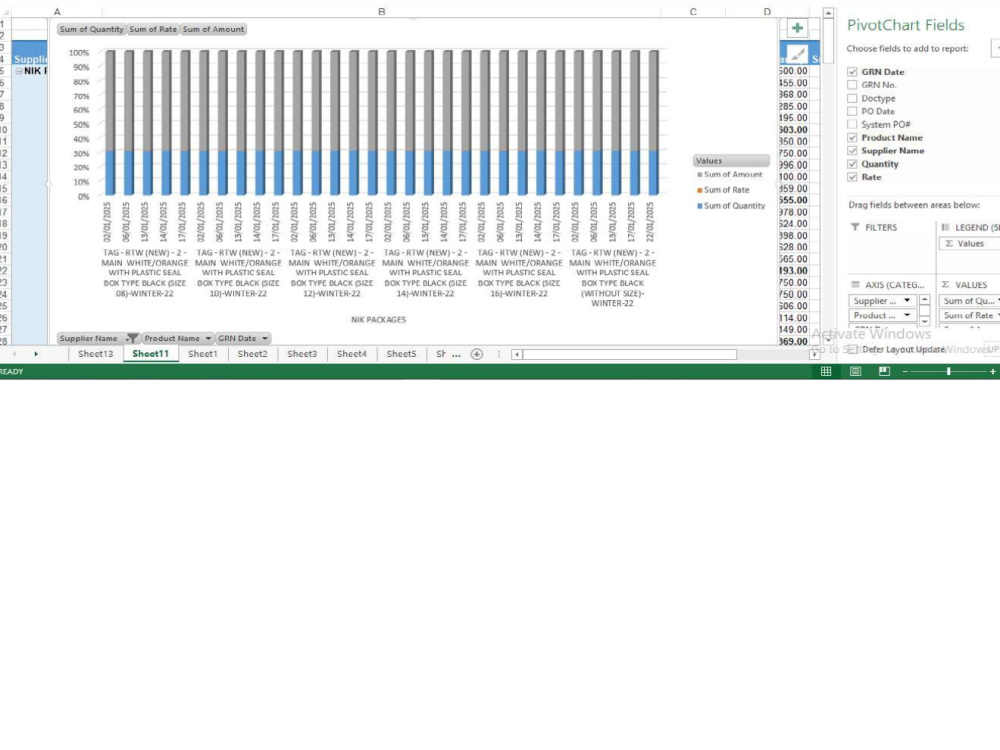1000x750 pixels.
Task: Check the System PO# field
Action: click(852, 124)
